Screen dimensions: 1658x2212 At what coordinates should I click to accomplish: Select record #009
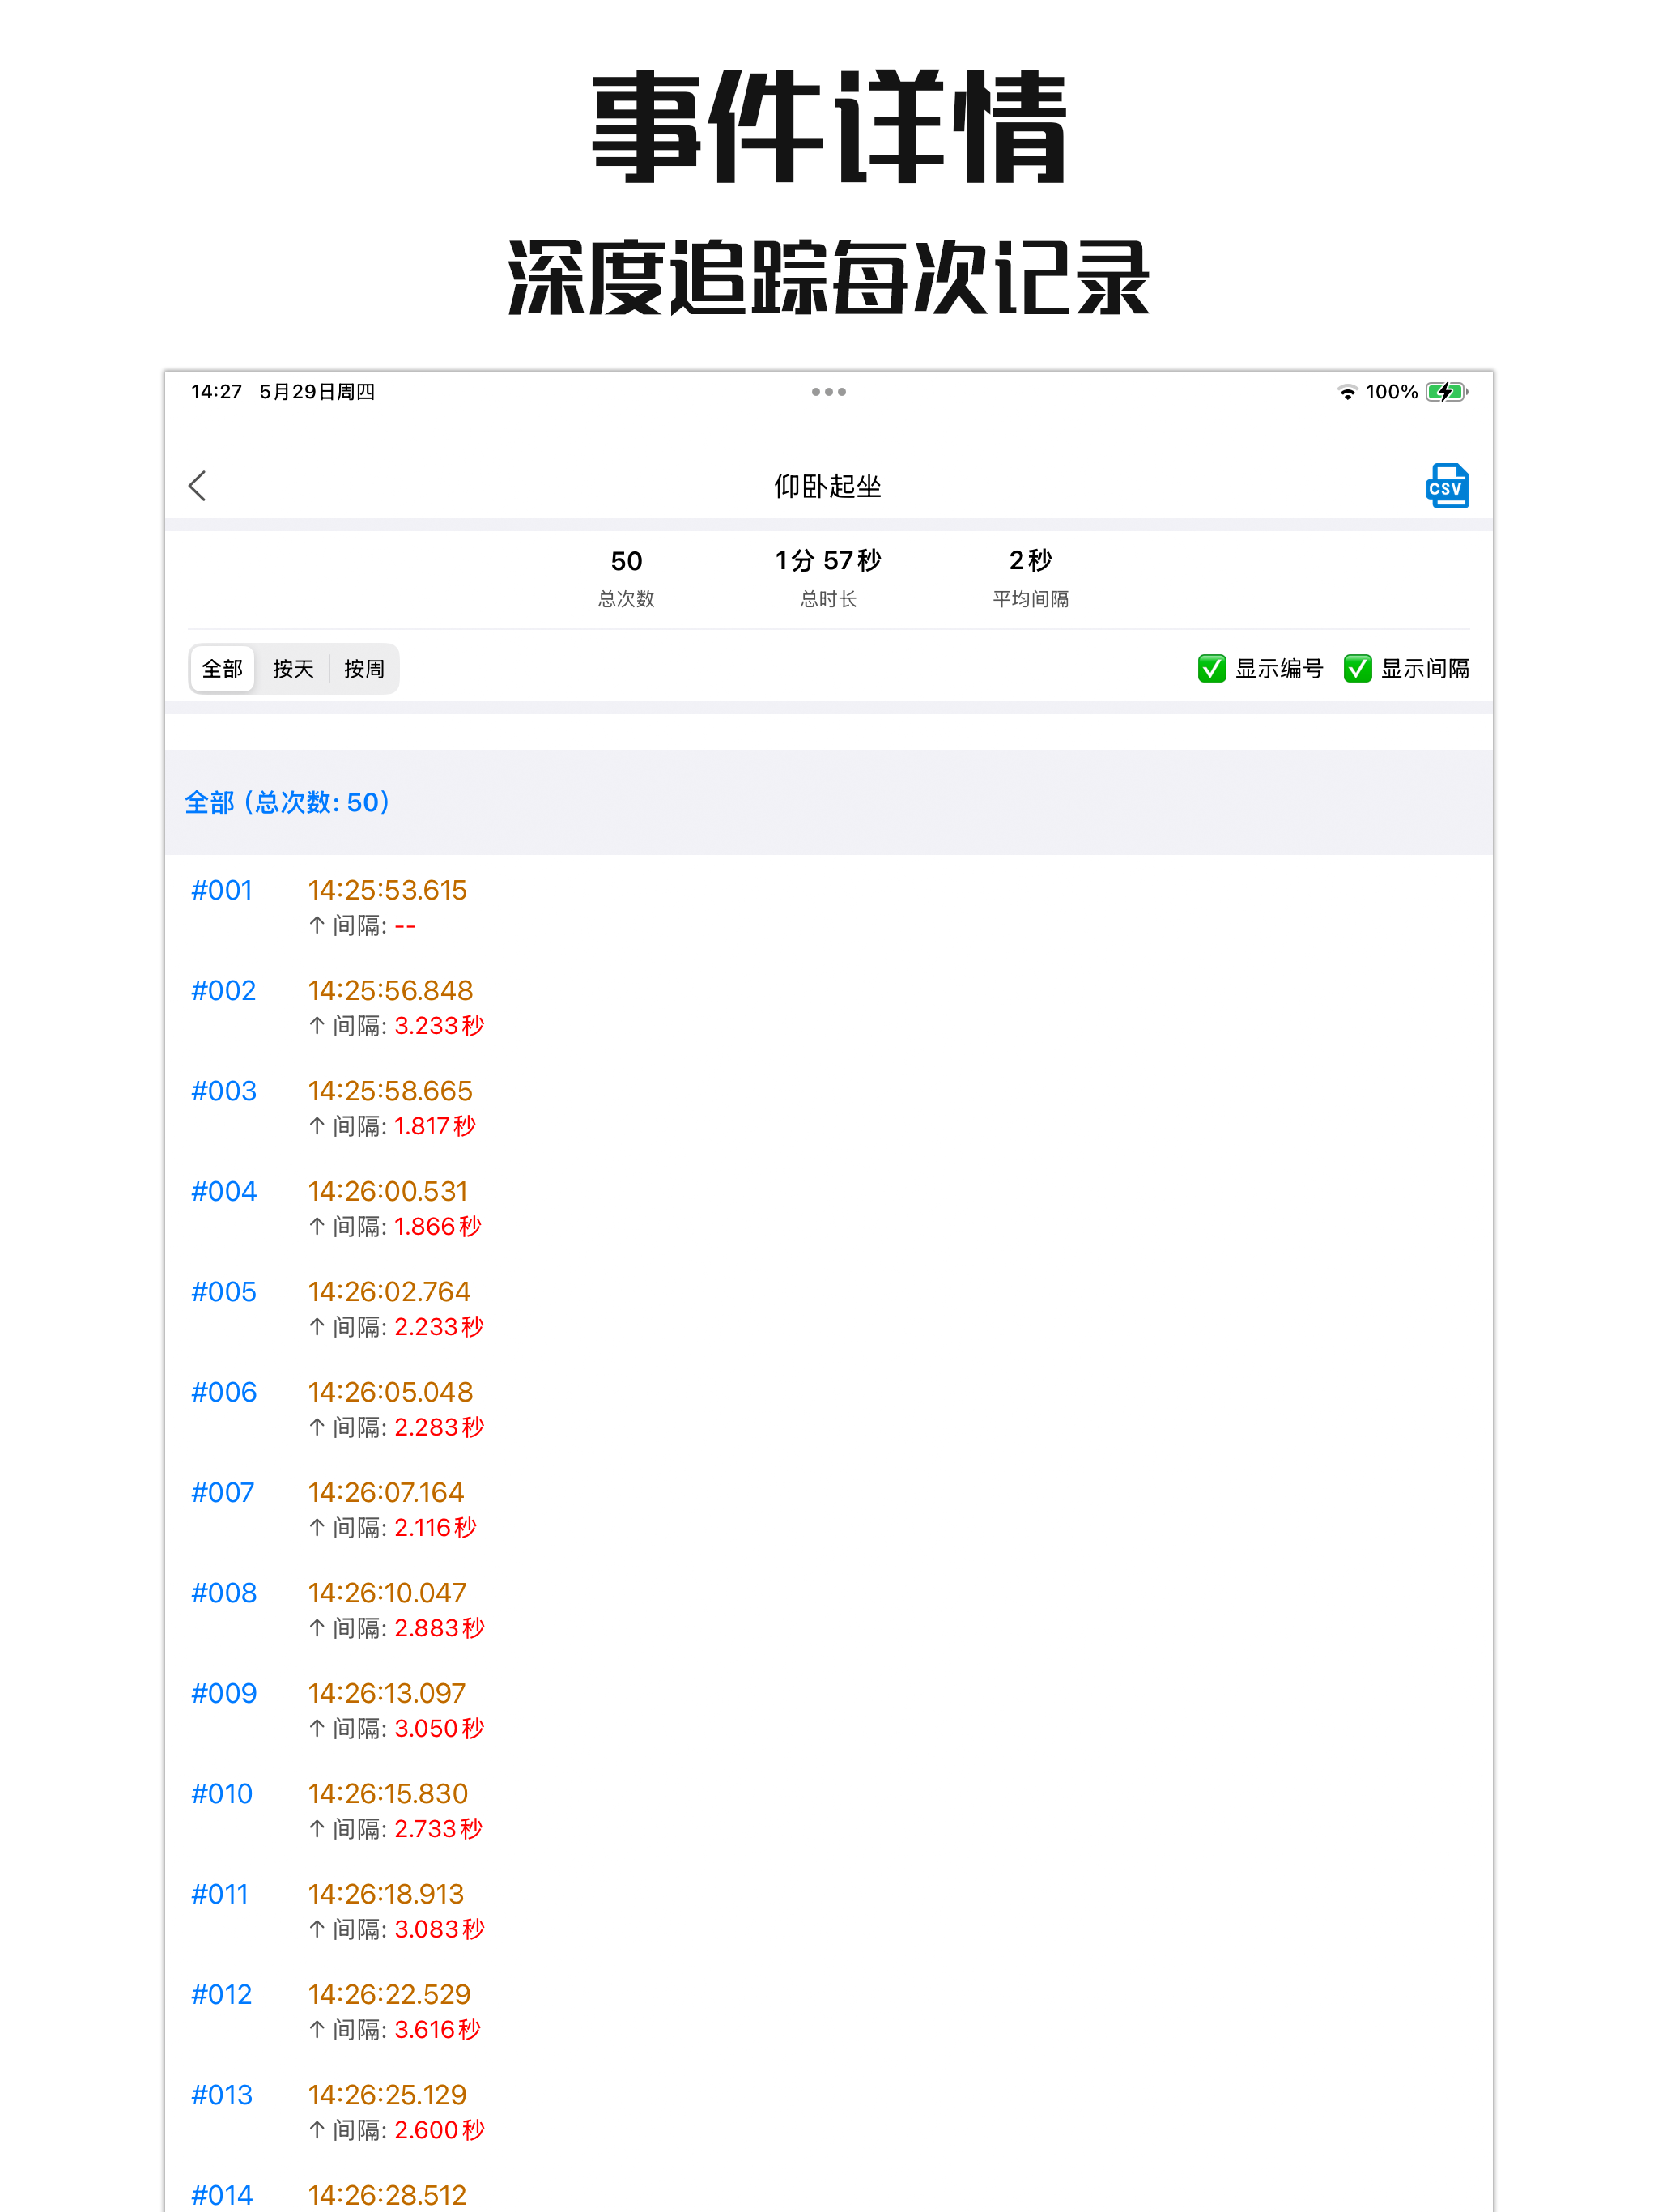(223, 1694)
